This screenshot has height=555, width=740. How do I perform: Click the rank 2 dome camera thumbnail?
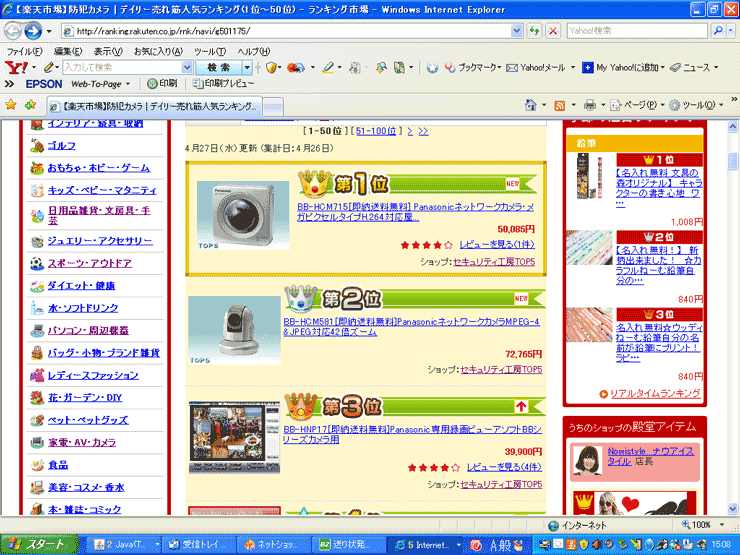235,330
